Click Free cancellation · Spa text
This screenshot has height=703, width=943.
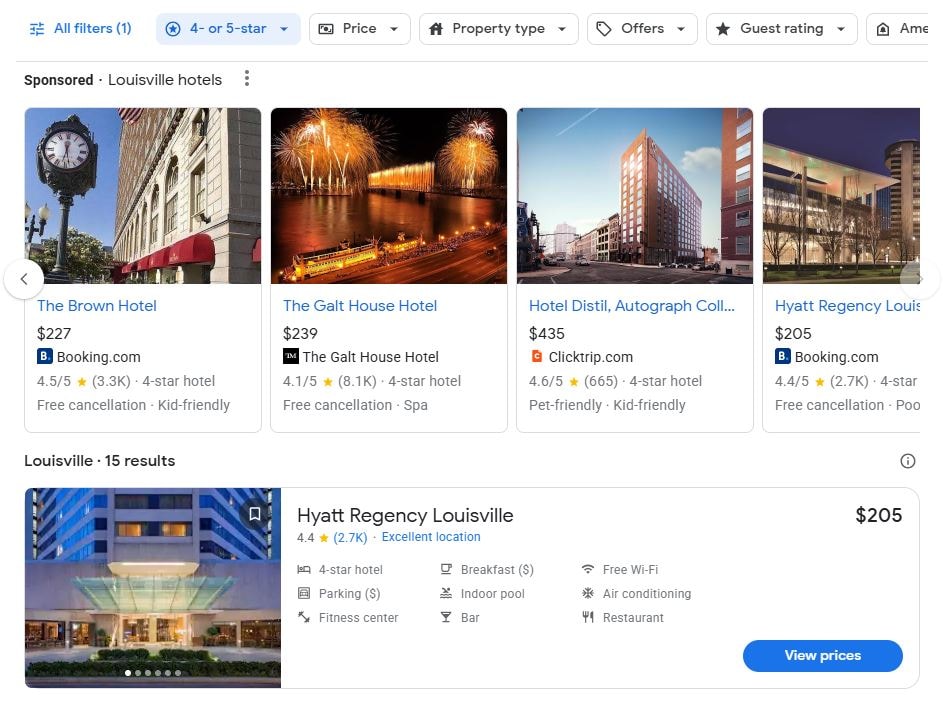[x=355, y=405]
